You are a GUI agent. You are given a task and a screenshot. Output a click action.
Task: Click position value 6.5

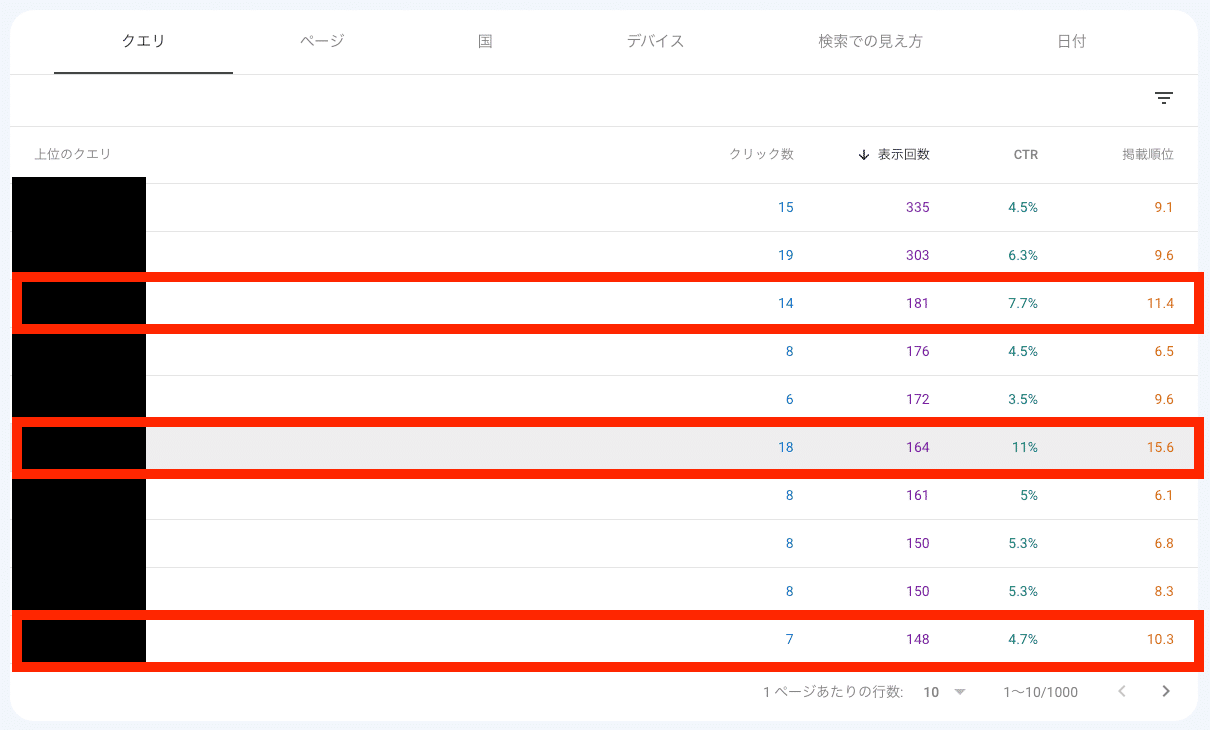click(1164, 351)
